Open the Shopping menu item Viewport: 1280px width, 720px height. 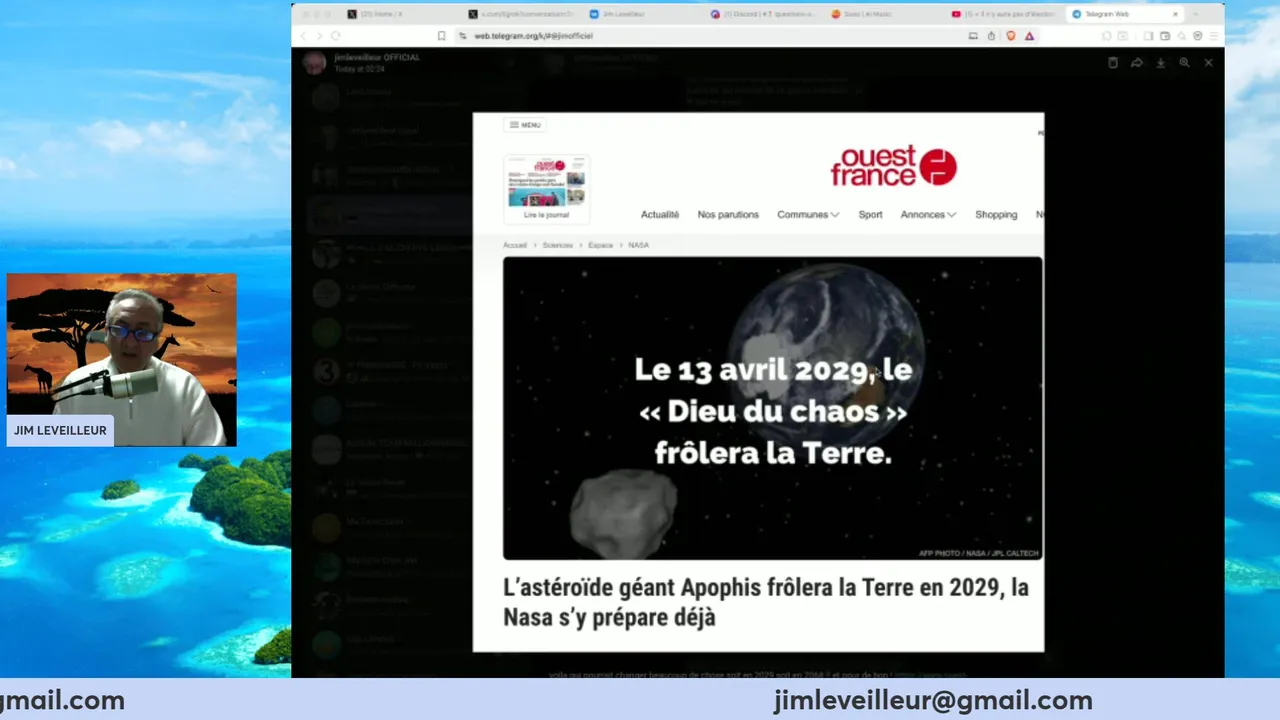click(996, 215)
